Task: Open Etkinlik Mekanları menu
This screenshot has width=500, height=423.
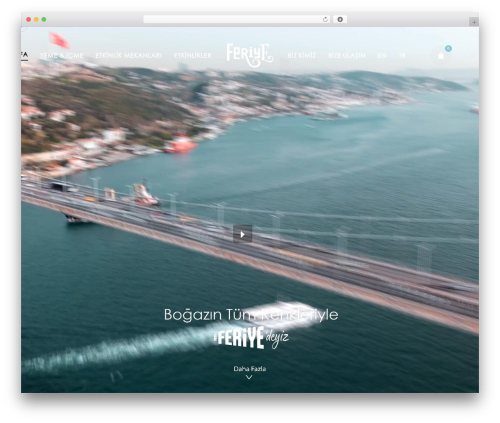Action: (129, 56)
